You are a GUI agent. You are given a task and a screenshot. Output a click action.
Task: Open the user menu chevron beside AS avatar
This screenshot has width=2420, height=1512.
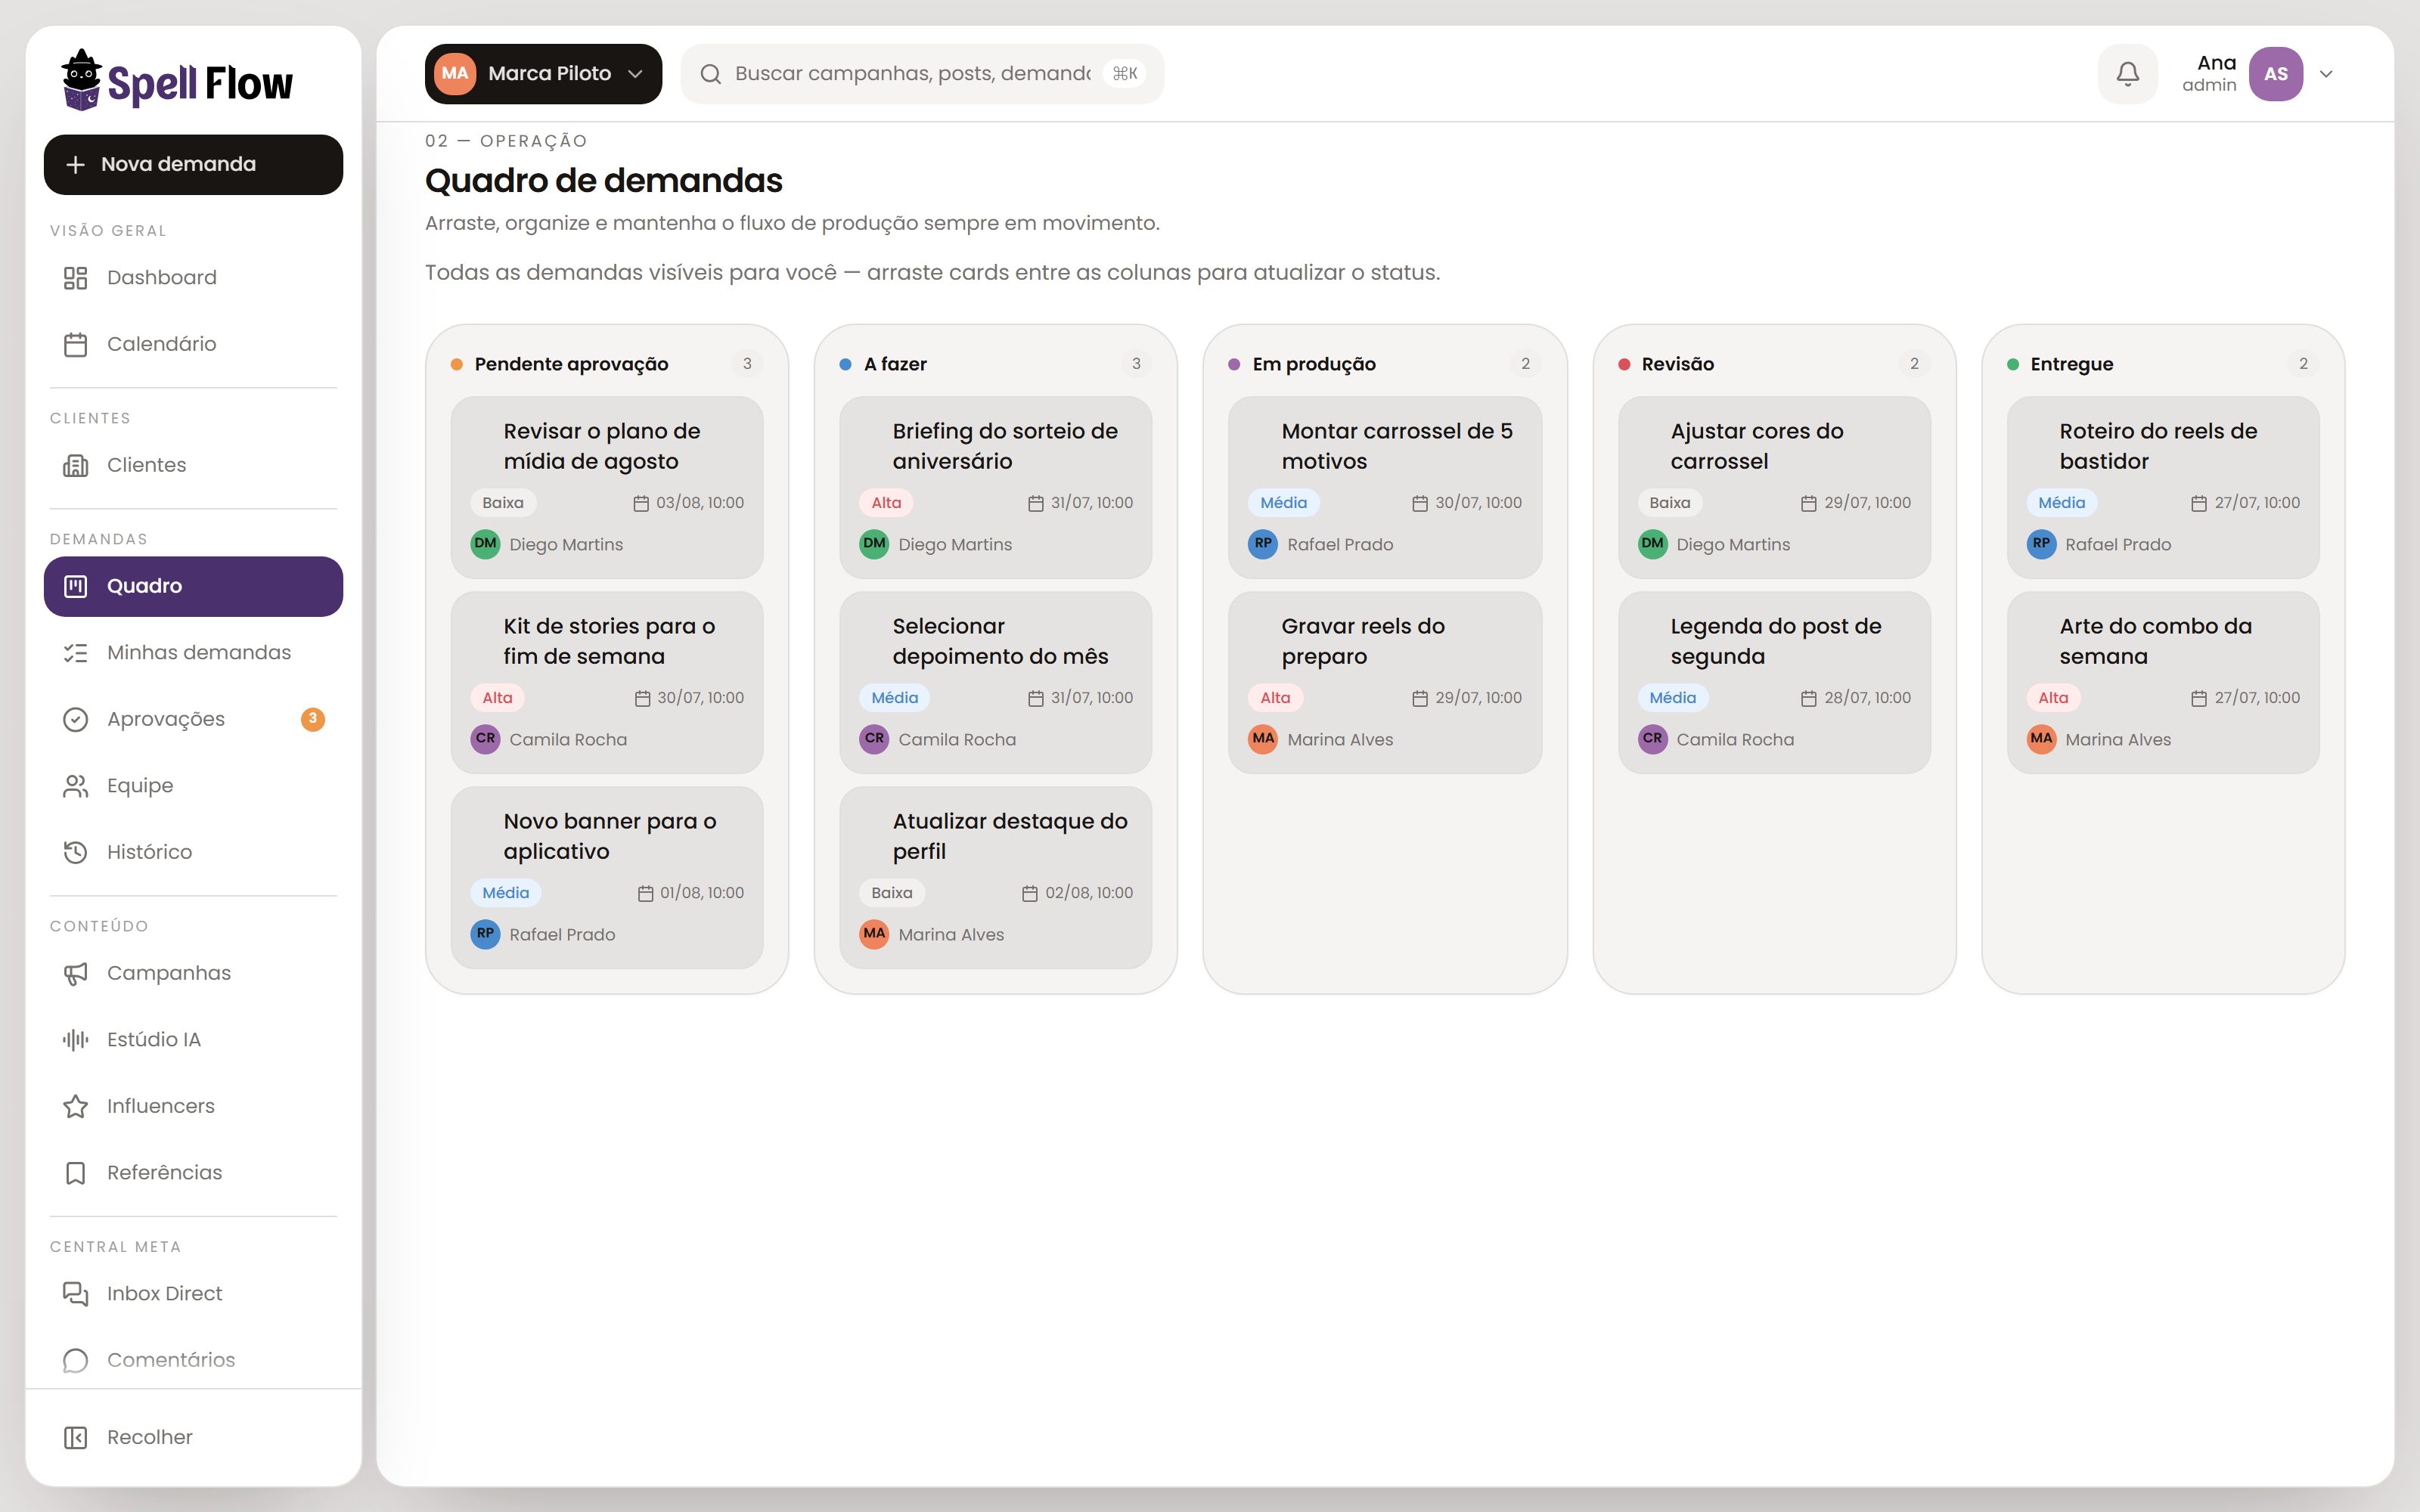2326,74
